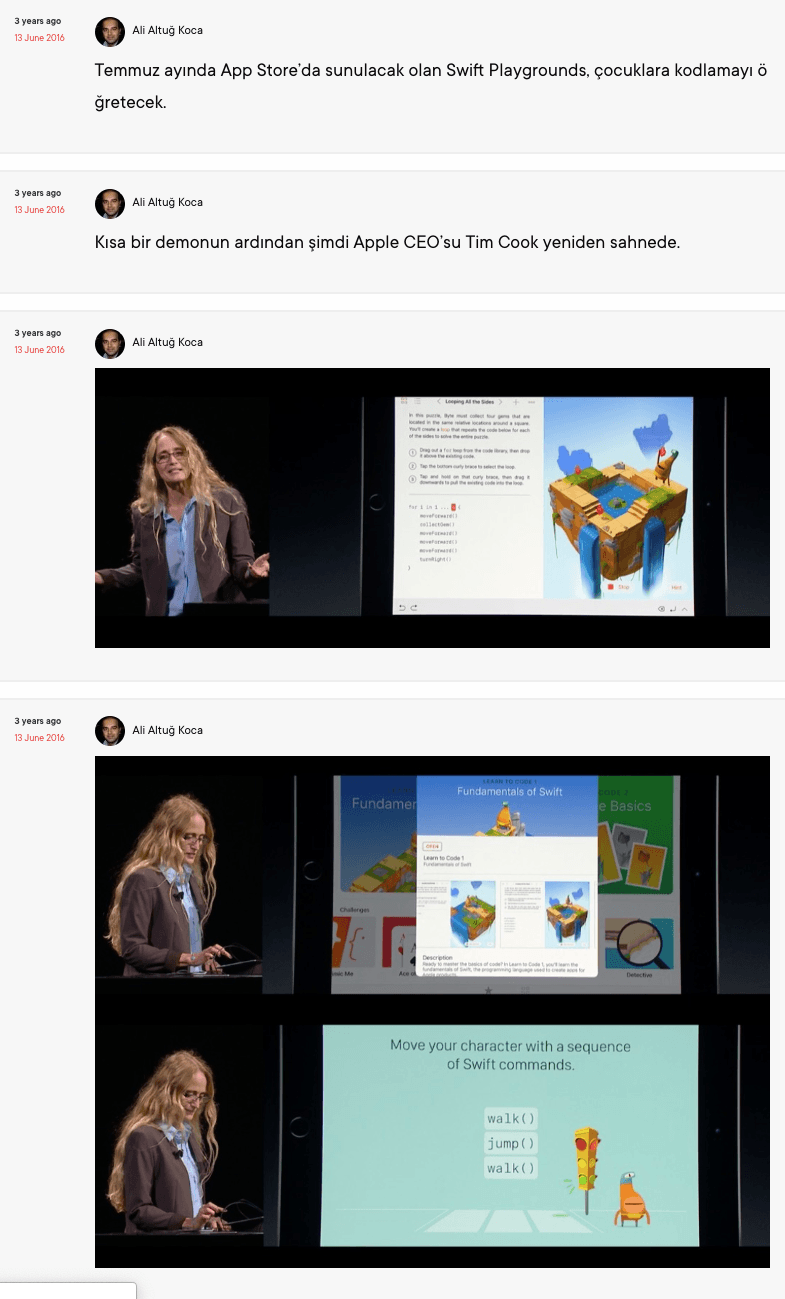This screenshot has height=1299, width=785.
Task: Open Ali Altuğ Koca's name on Tim Cook post
Action: [167, 203]
